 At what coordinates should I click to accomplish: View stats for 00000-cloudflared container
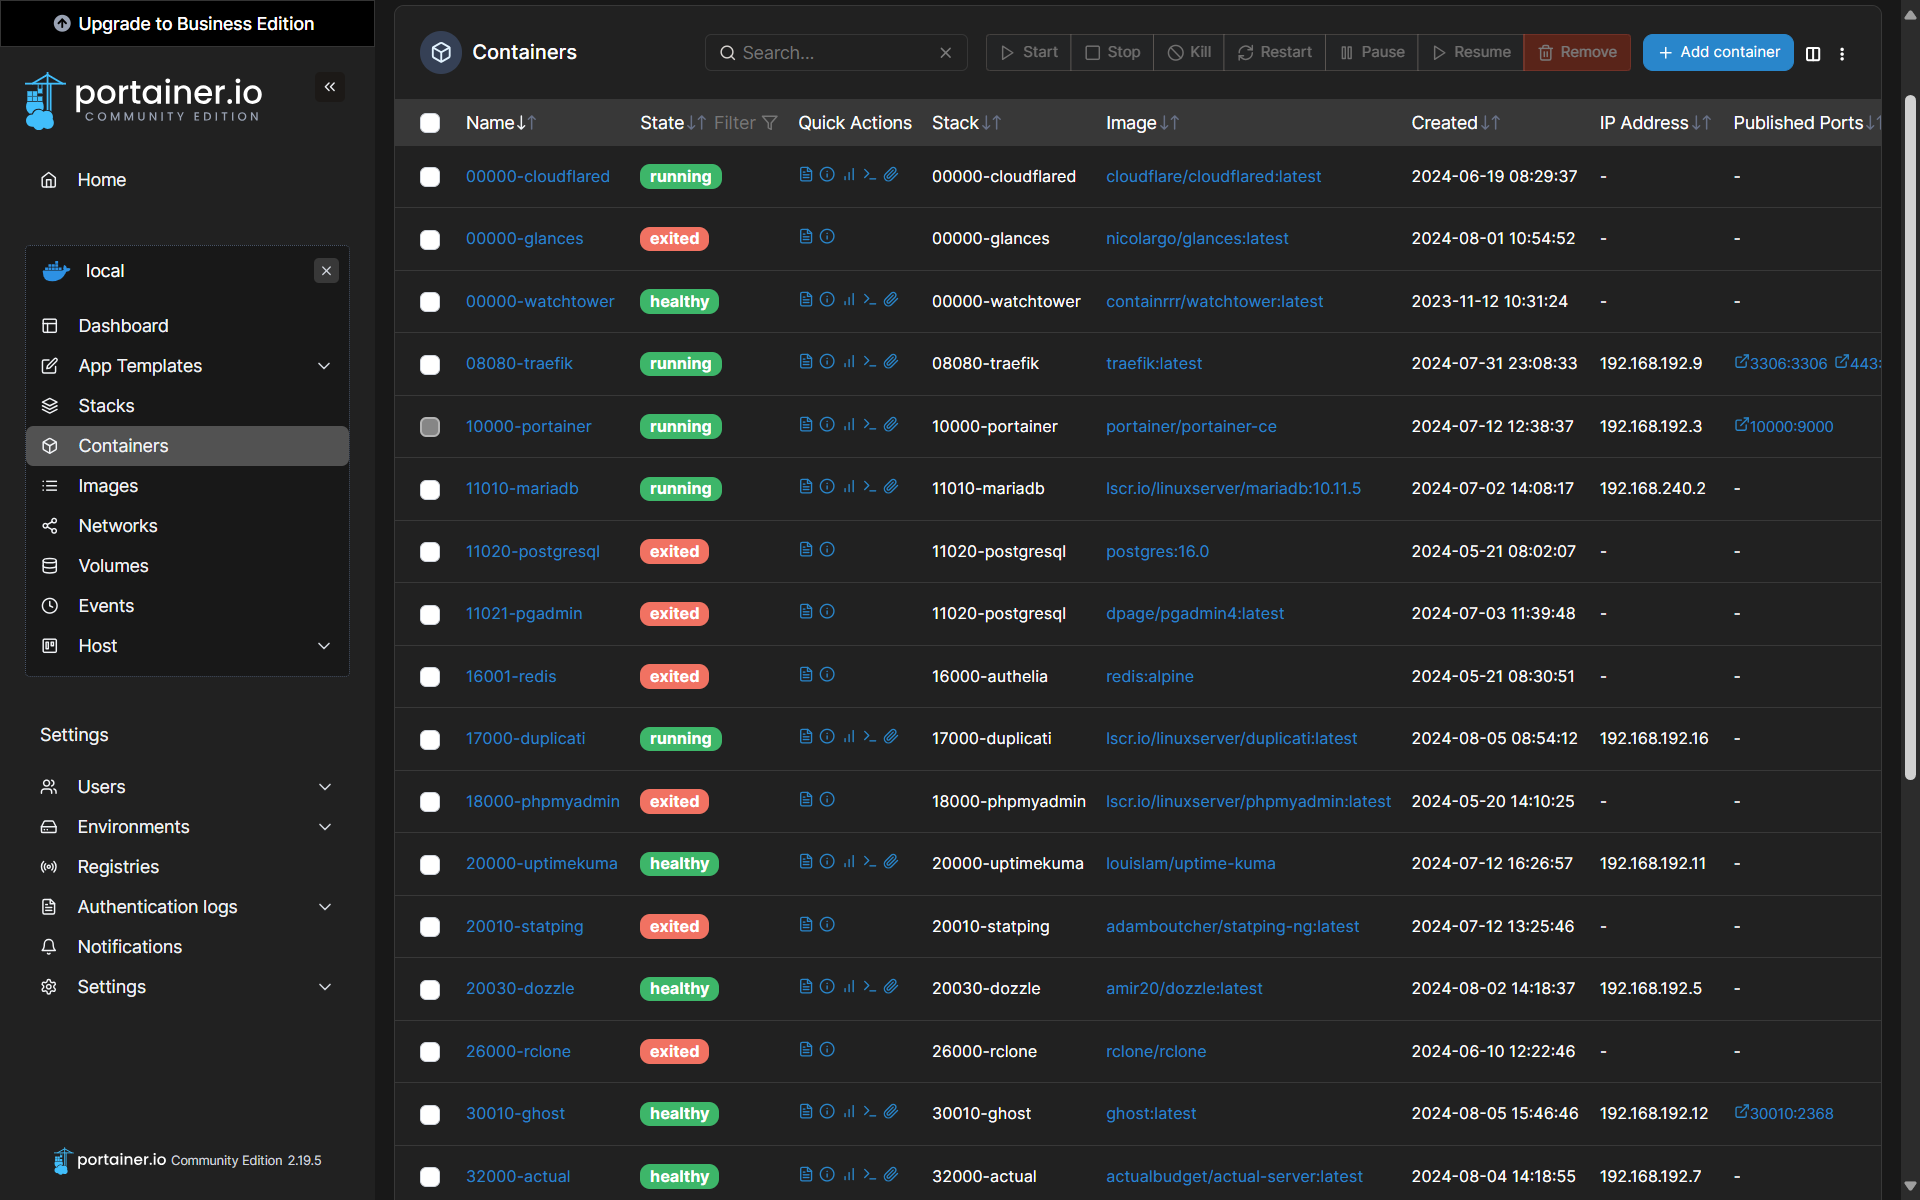(x=849, y=175)
